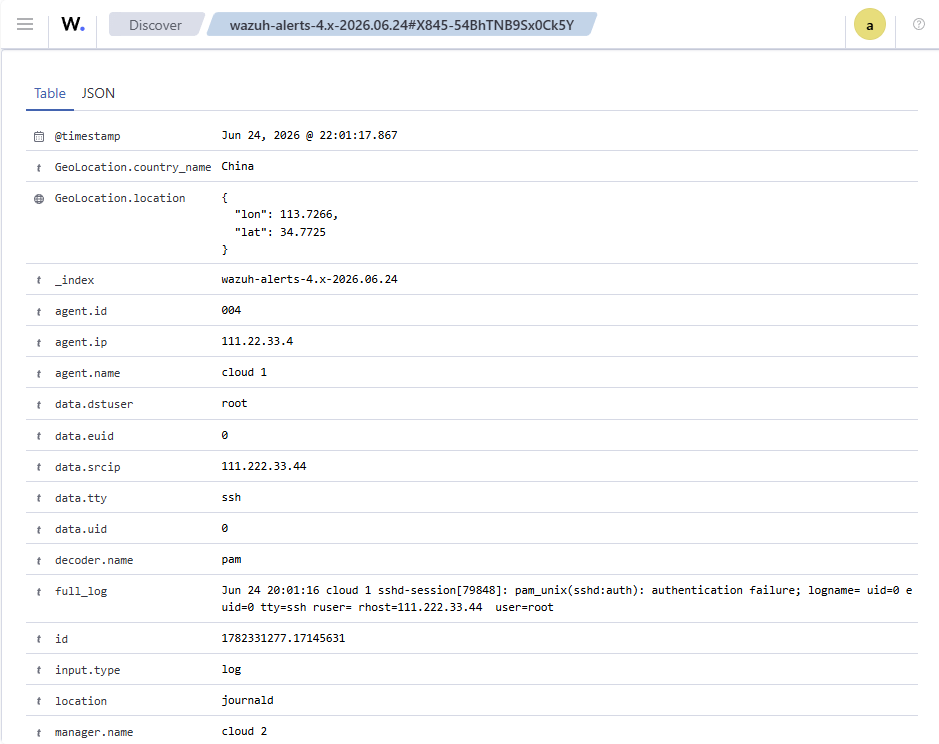The image size is (939, 744).
Task: Select the GeoLocation.country_name field label
Action: 133,167
